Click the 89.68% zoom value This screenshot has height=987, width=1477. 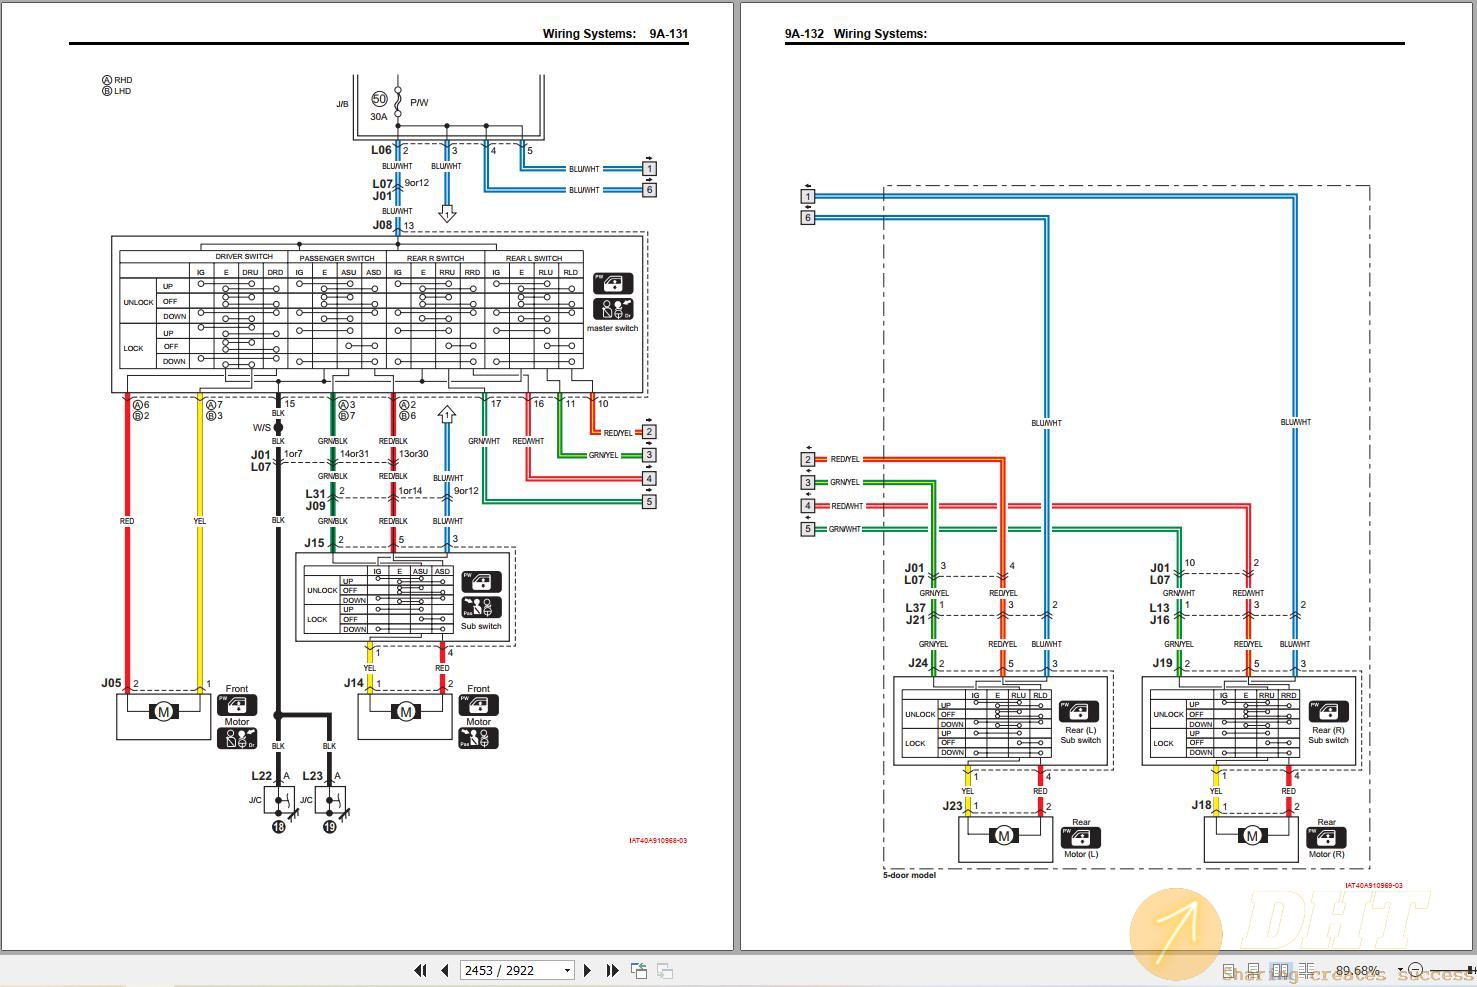[x=1357, y=970]
